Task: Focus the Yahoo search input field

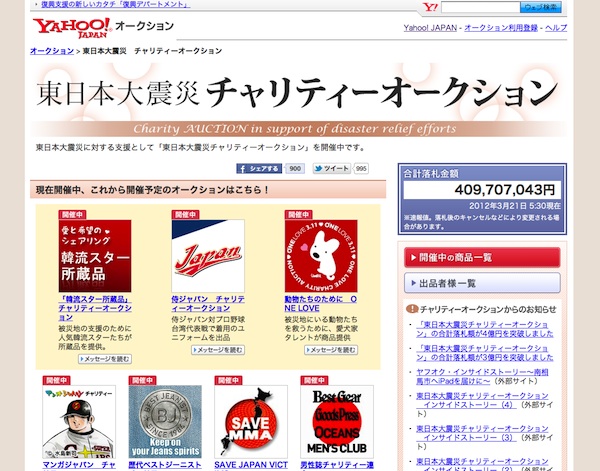Action: [480, 7]
